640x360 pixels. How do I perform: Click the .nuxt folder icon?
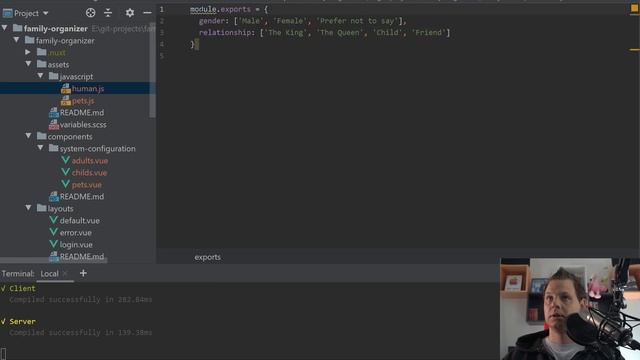coord(41,52)
